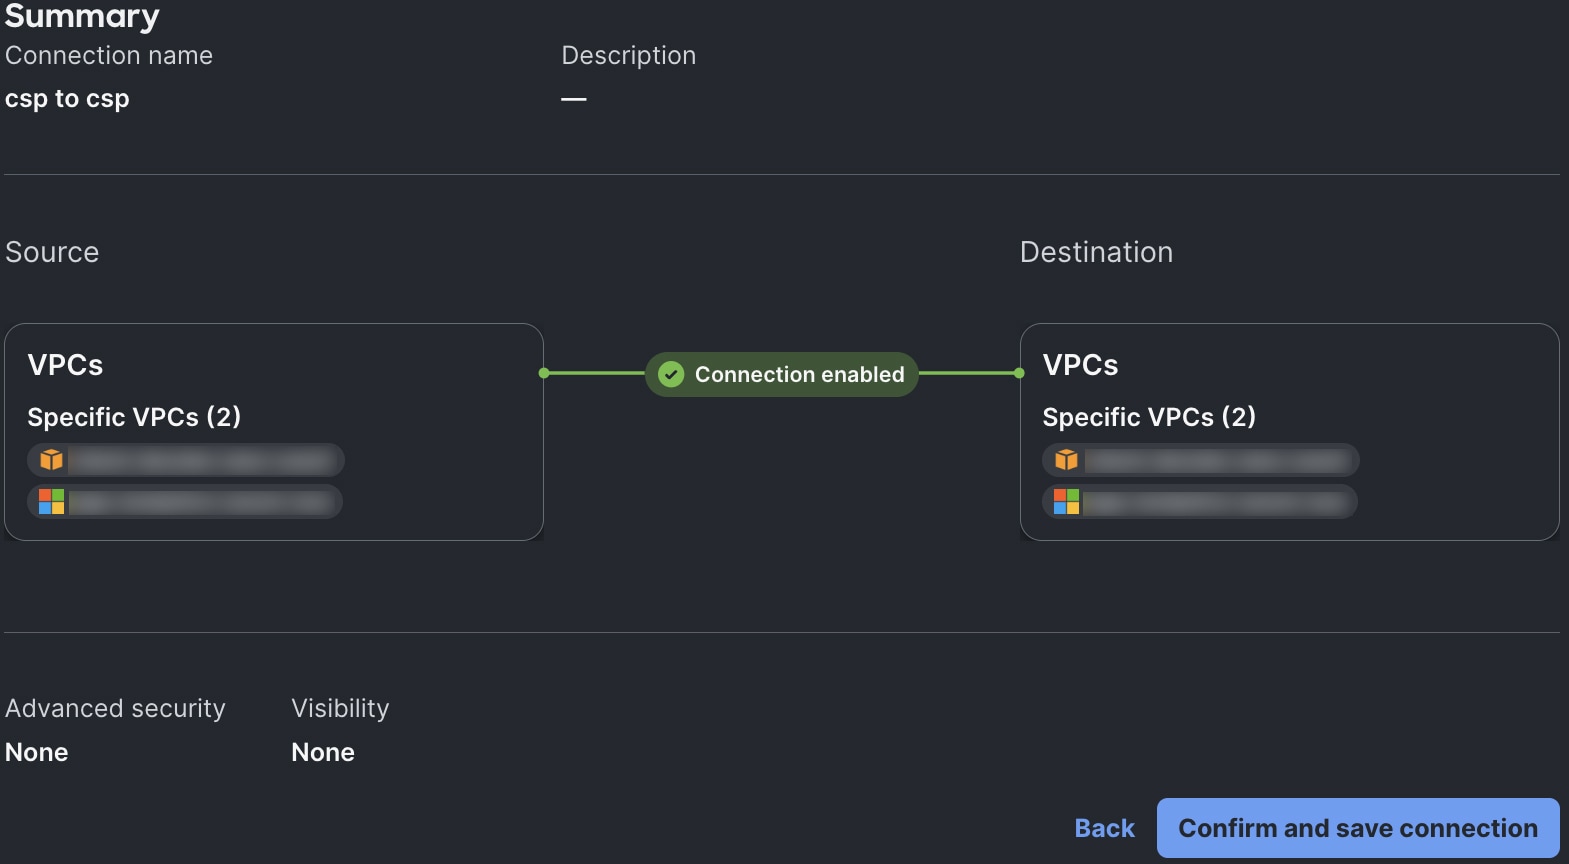Screen dimensions: 1569x864
Task: Click the Advanced security label
Action: (x=115, y=708)
